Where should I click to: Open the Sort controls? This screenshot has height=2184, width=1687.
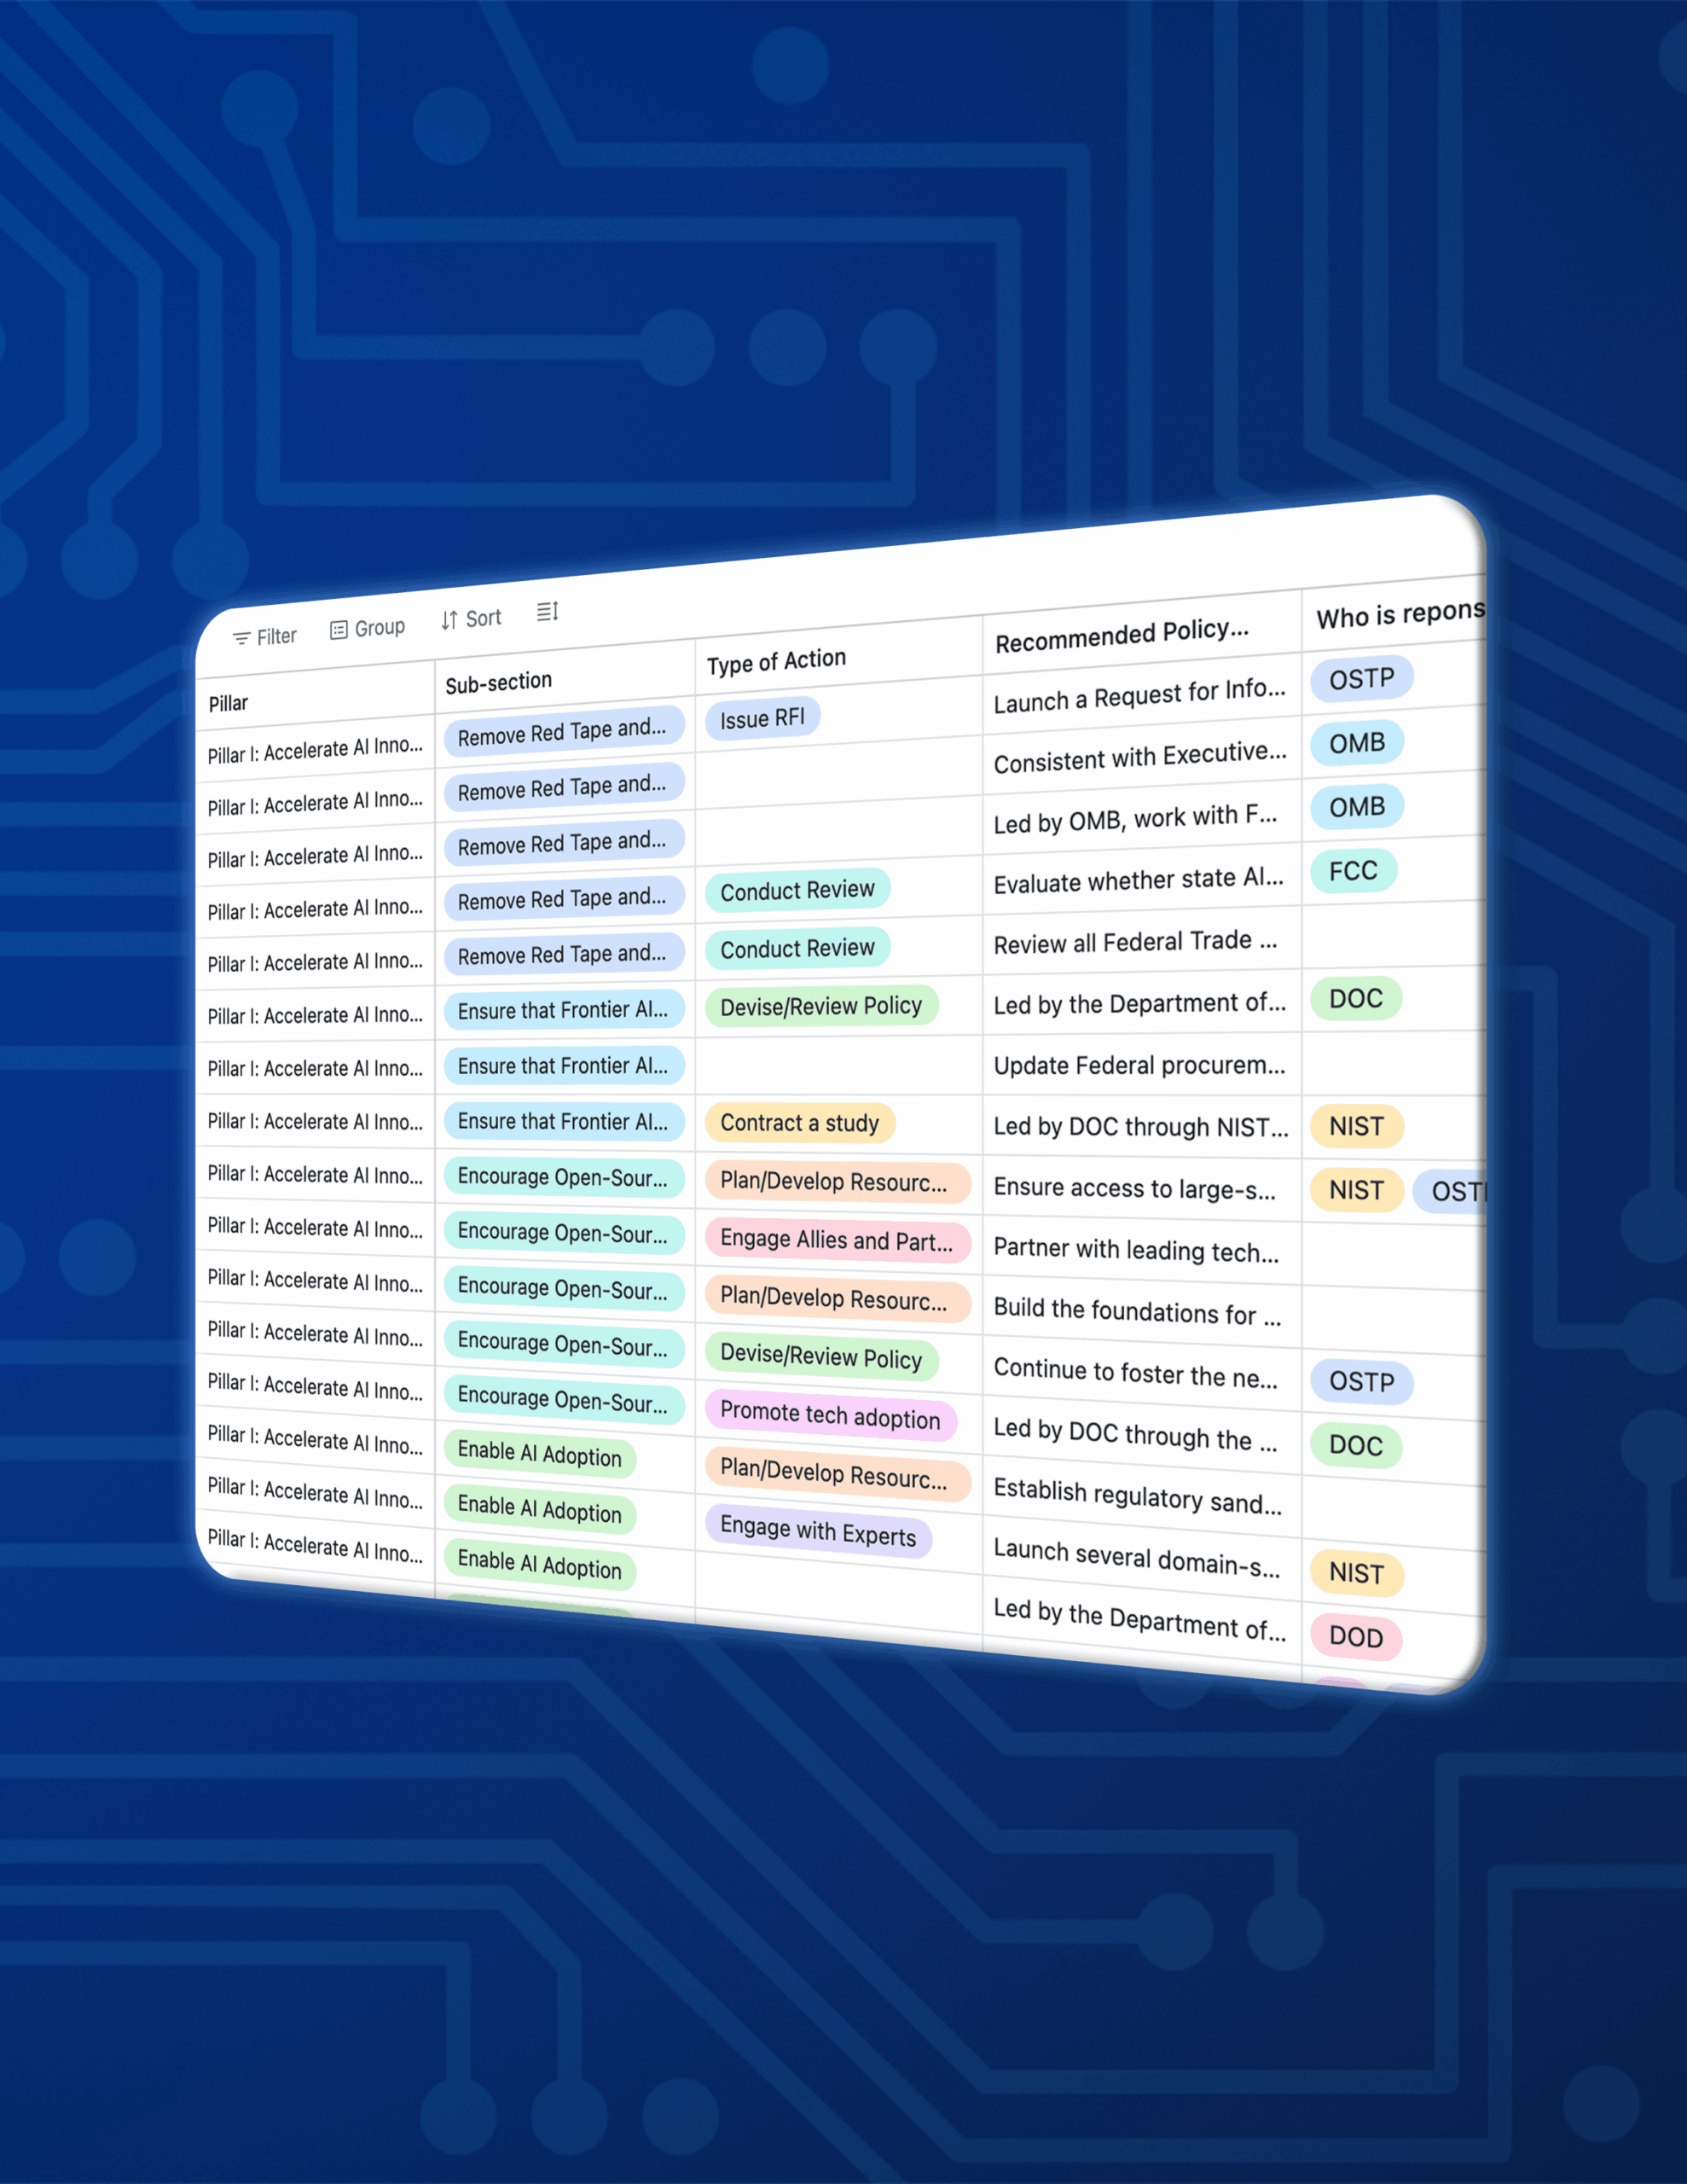pyautogui.click(x=470, y=618)
